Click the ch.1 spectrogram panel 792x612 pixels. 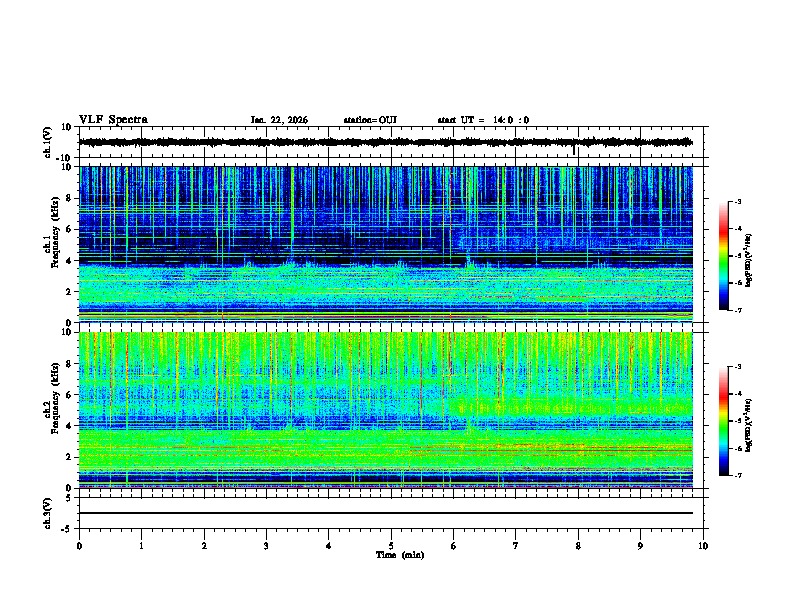386,244
